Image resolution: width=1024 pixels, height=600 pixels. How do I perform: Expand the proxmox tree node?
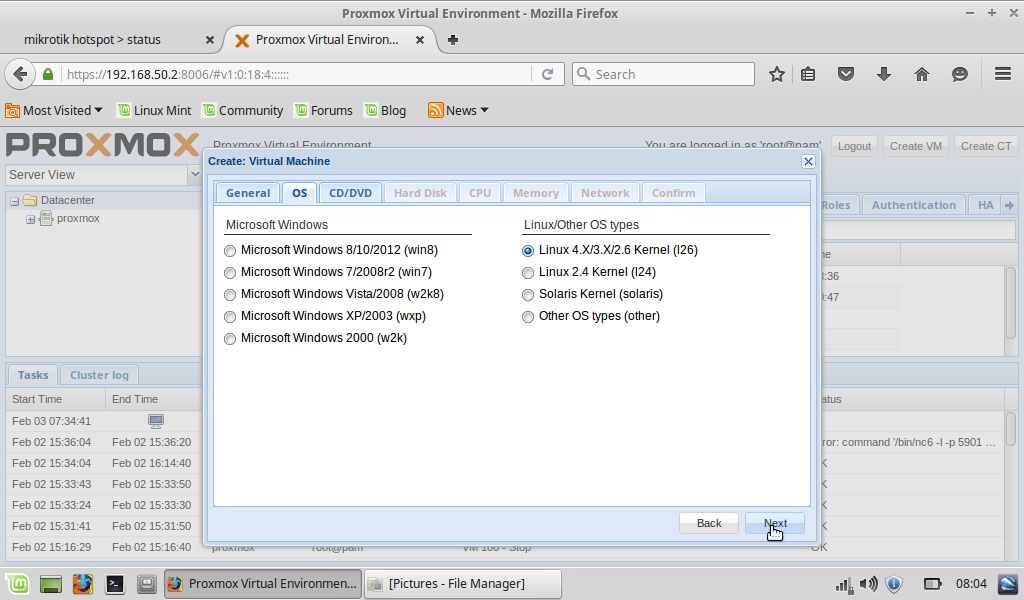point(30,219)
